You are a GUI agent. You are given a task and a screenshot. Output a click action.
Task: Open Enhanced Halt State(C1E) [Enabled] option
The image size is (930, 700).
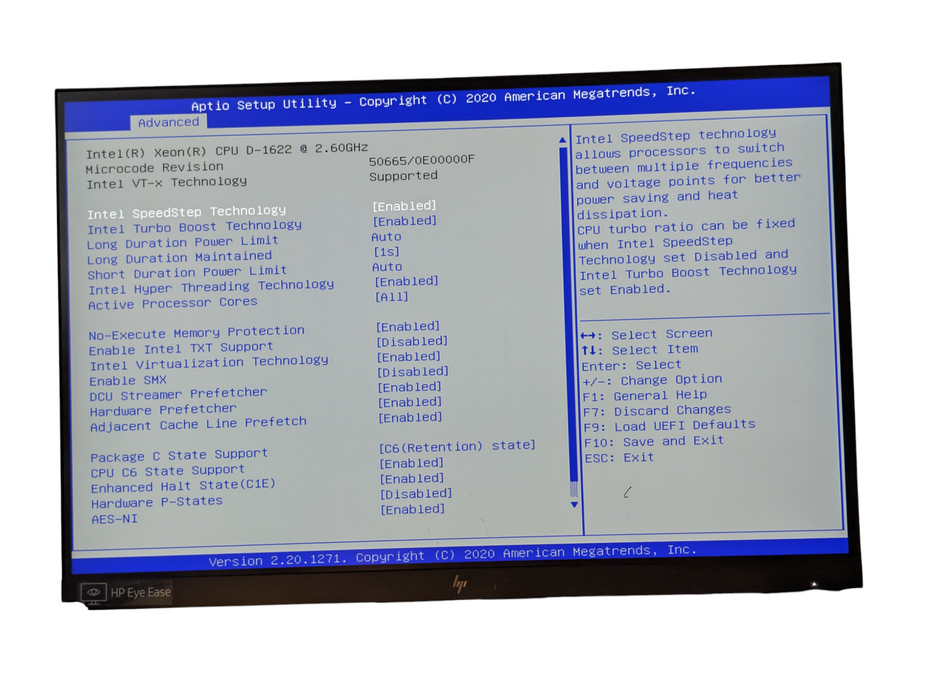click(x=412, y=479)
